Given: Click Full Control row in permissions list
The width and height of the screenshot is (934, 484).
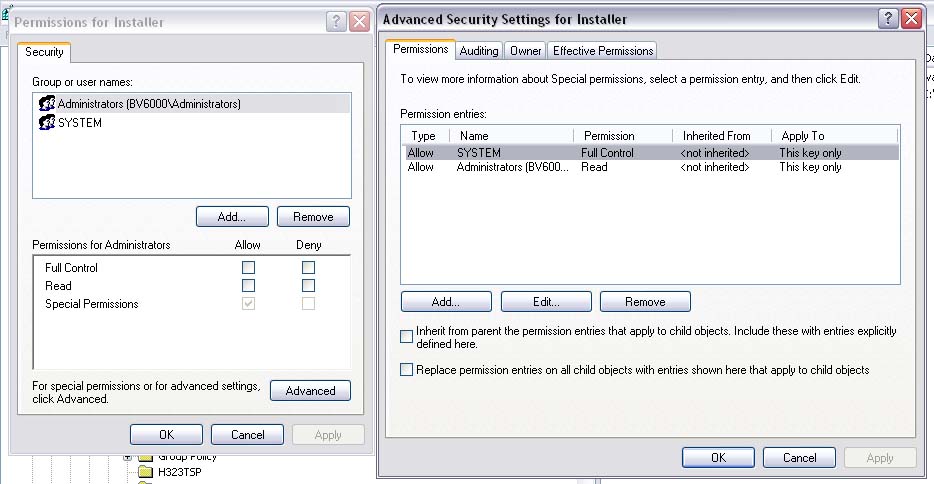Looking at the screenshot, I should pyautogui.click(x=192, y=268).
